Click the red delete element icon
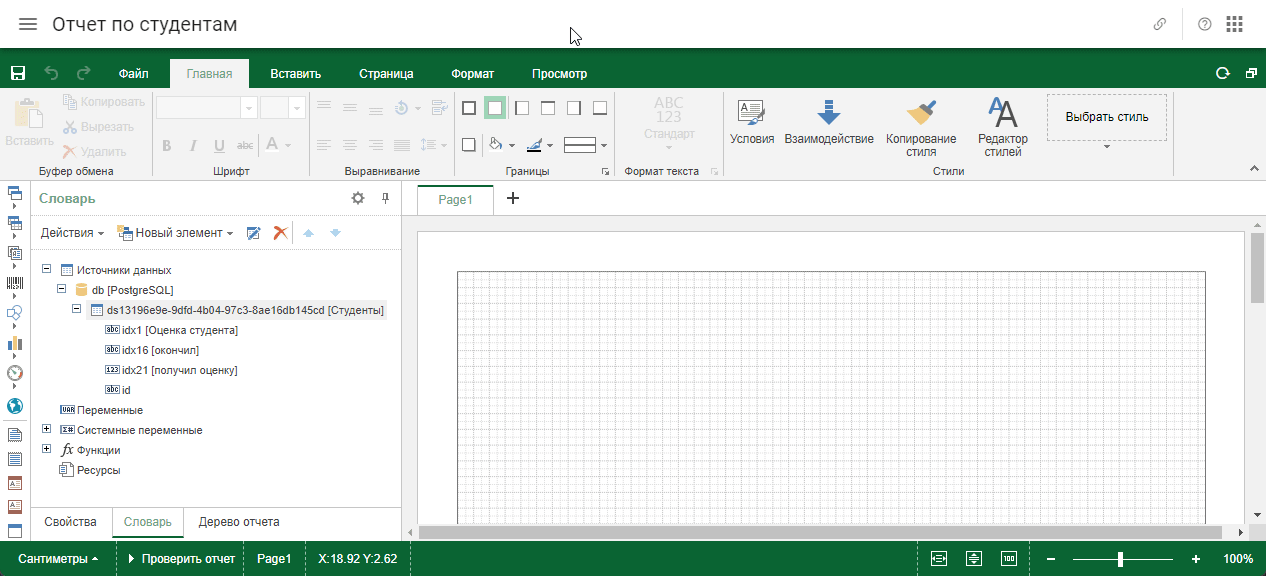 [280, 232]
